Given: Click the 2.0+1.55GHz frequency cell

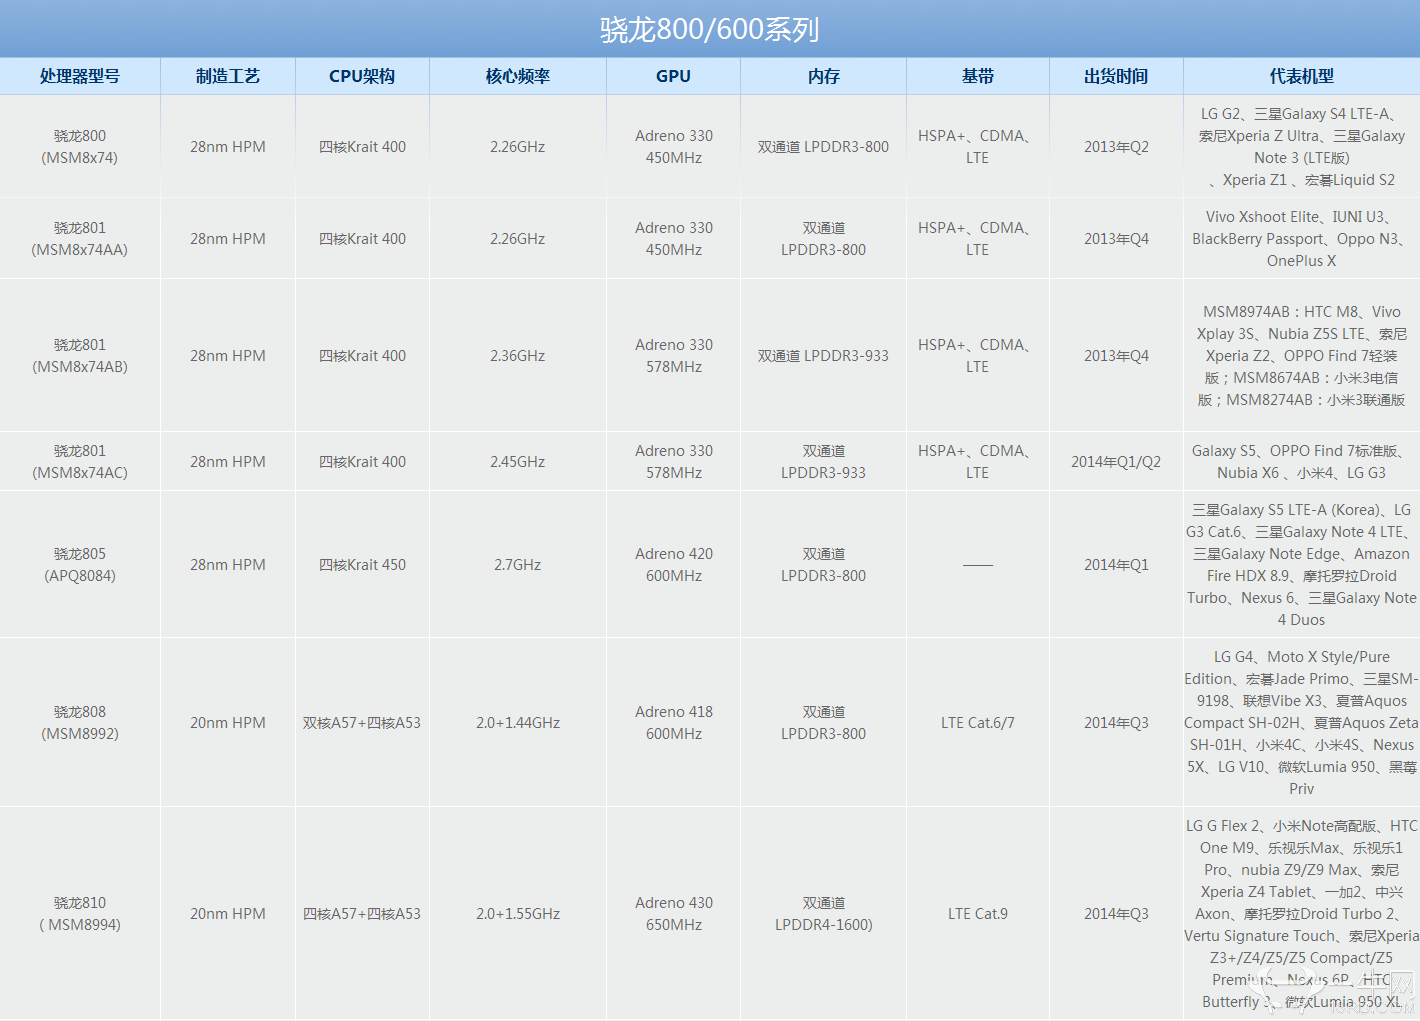Looking at the screenshot, I should pyautogui.click(x=518, y=914).
